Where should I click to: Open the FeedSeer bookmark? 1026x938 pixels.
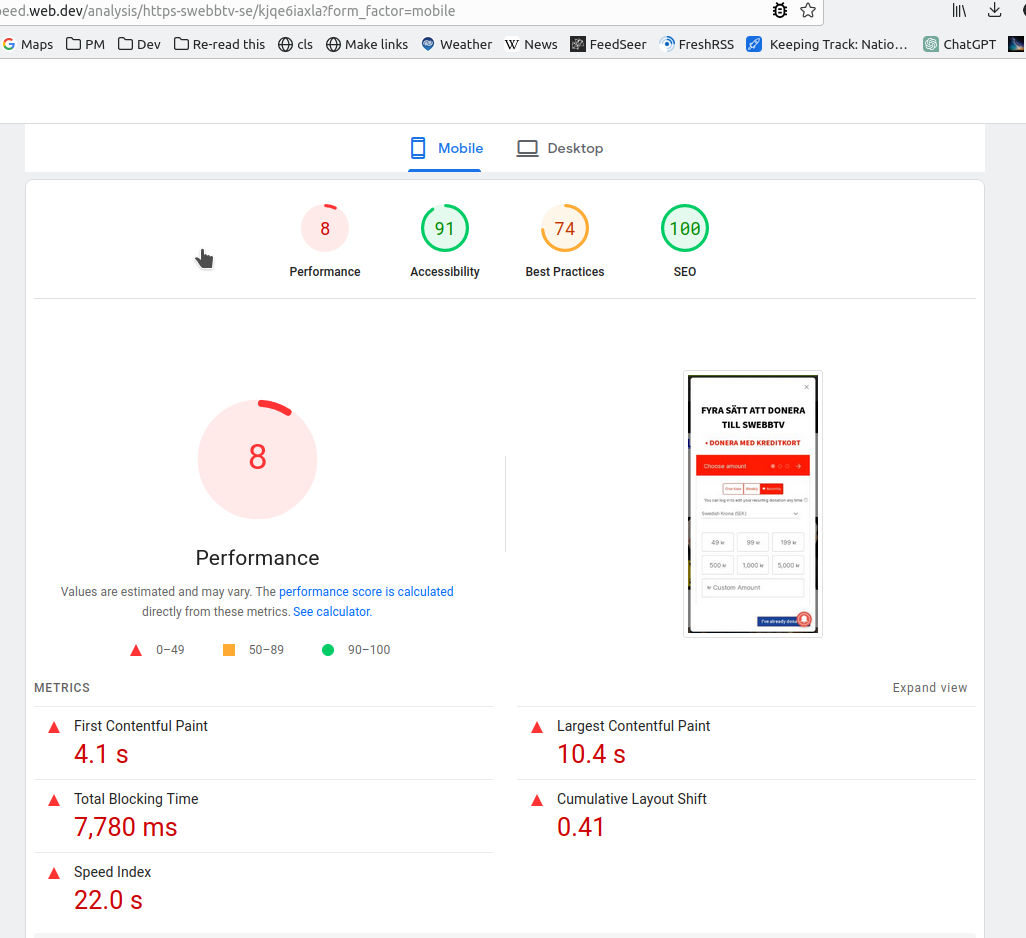608,44
